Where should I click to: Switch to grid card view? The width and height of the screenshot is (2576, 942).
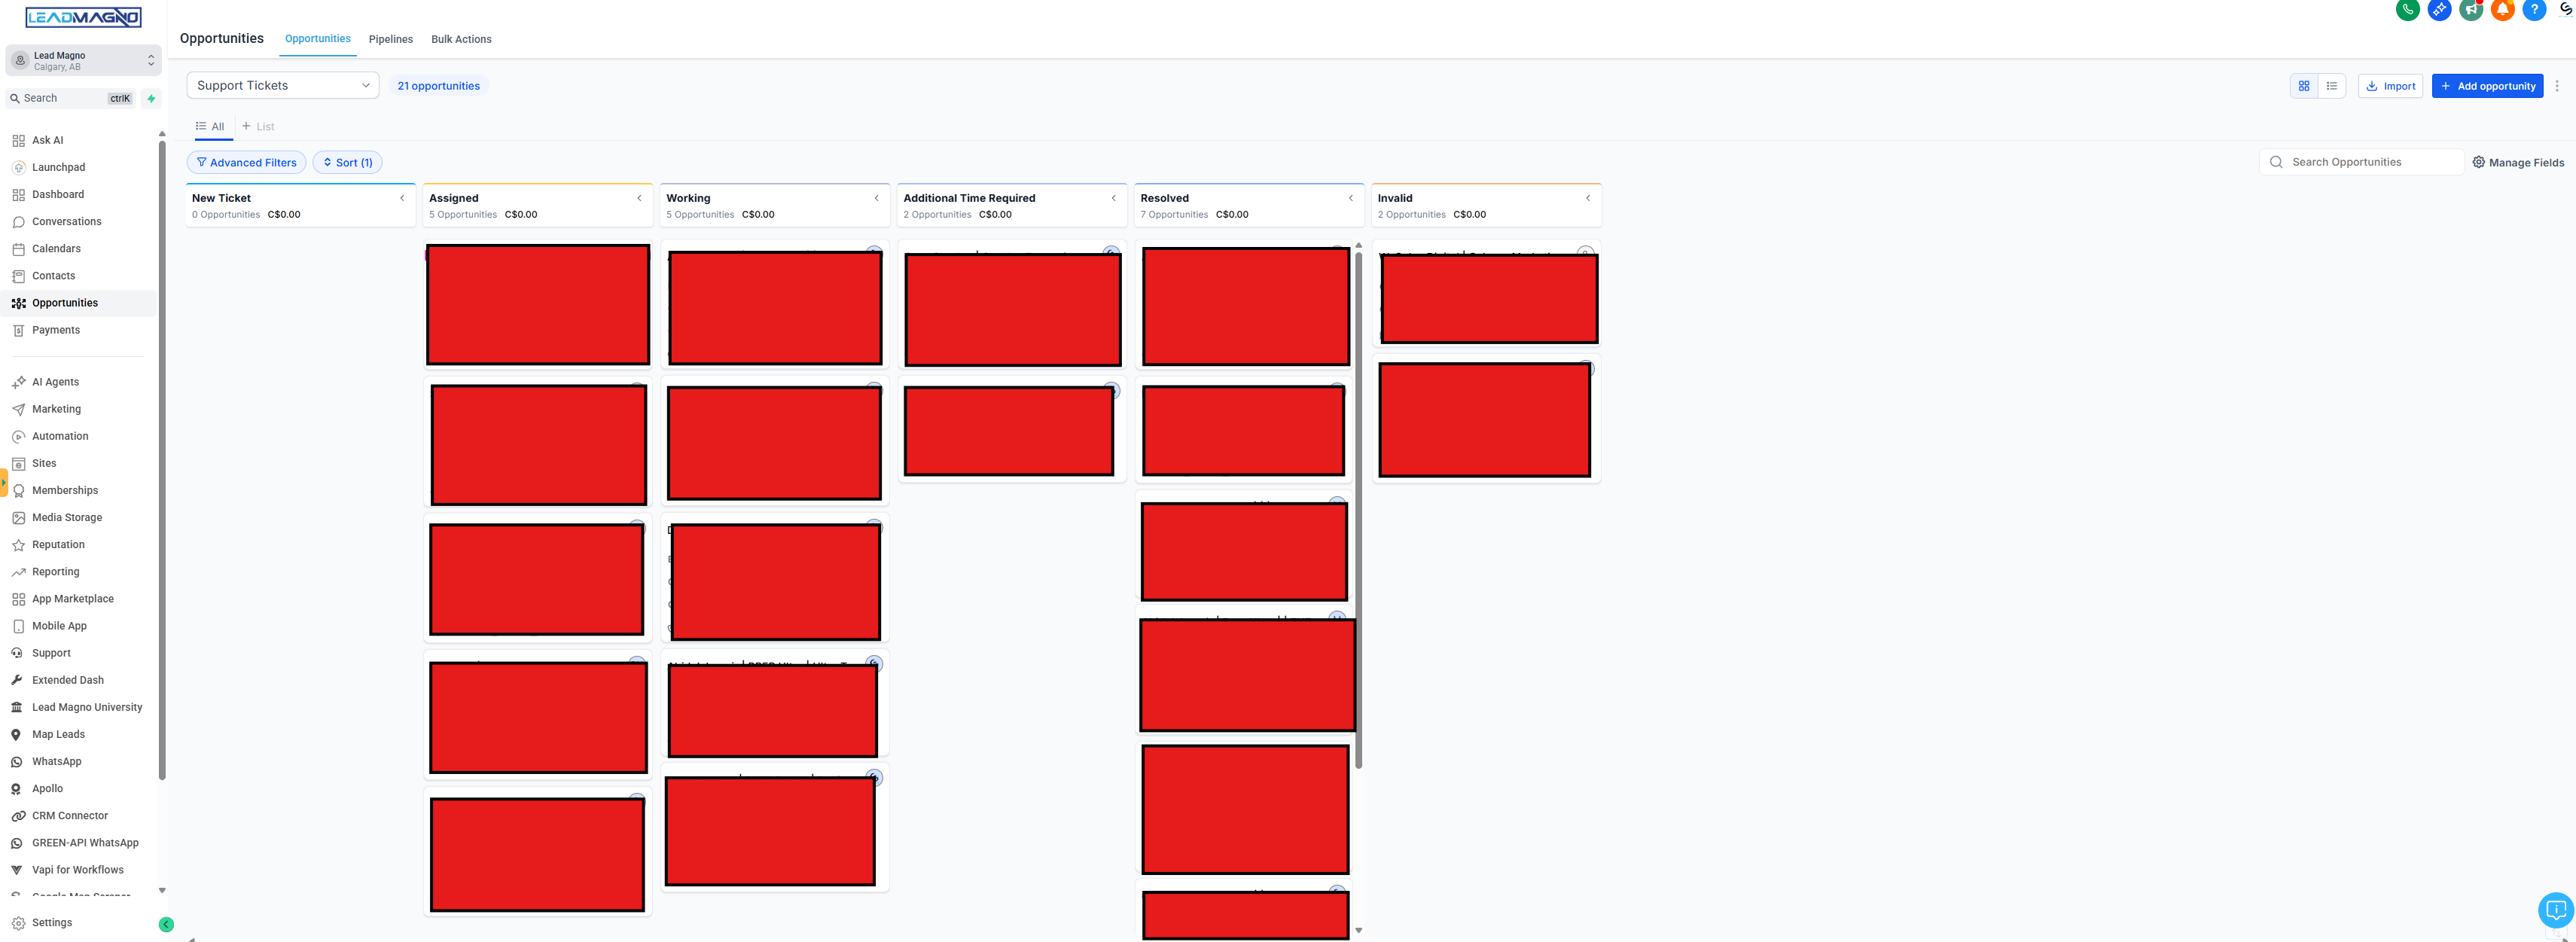click(x=2304, y=86)
